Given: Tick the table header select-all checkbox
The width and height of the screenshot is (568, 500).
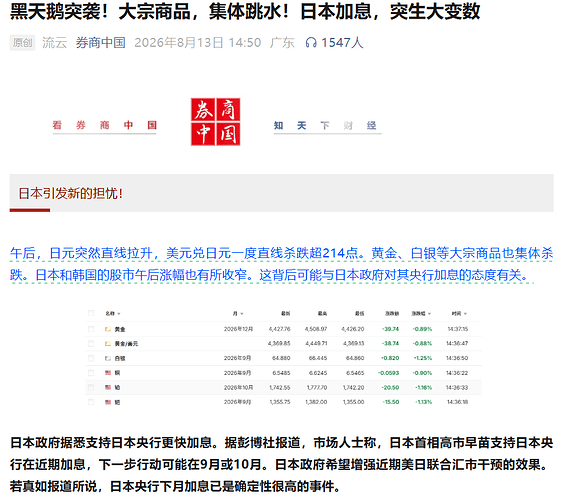Looking at the screenshot, I should tap(91, 313).
